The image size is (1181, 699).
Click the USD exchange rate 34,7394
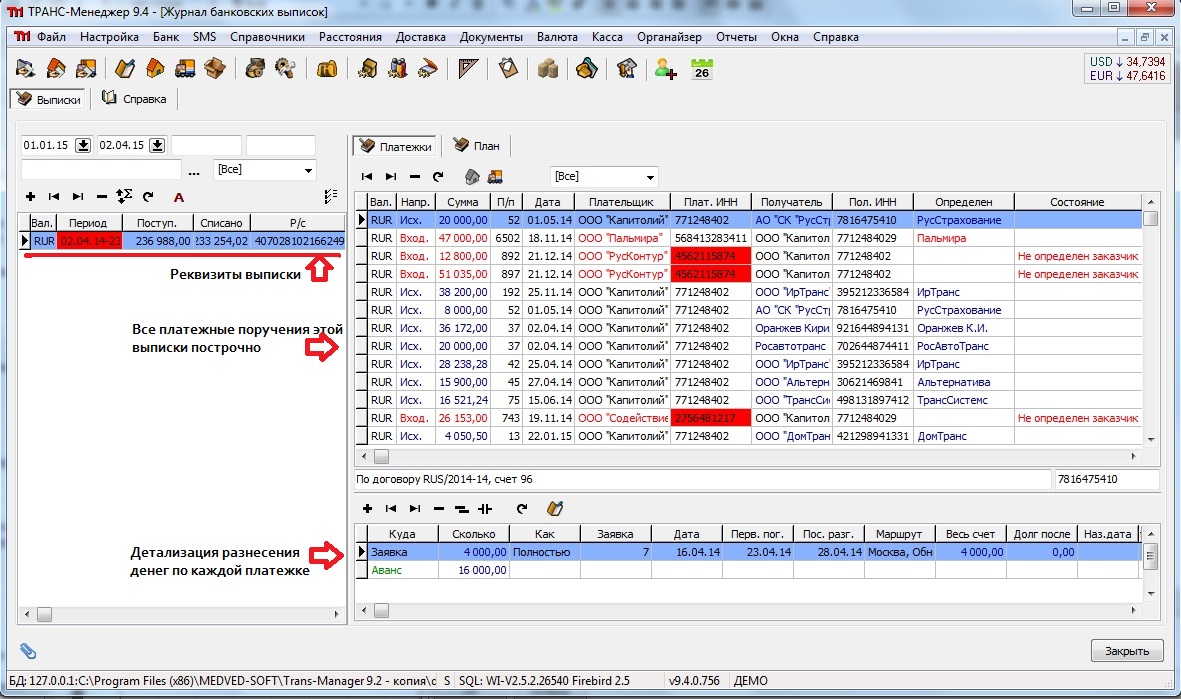click(x=1128, y=62)
